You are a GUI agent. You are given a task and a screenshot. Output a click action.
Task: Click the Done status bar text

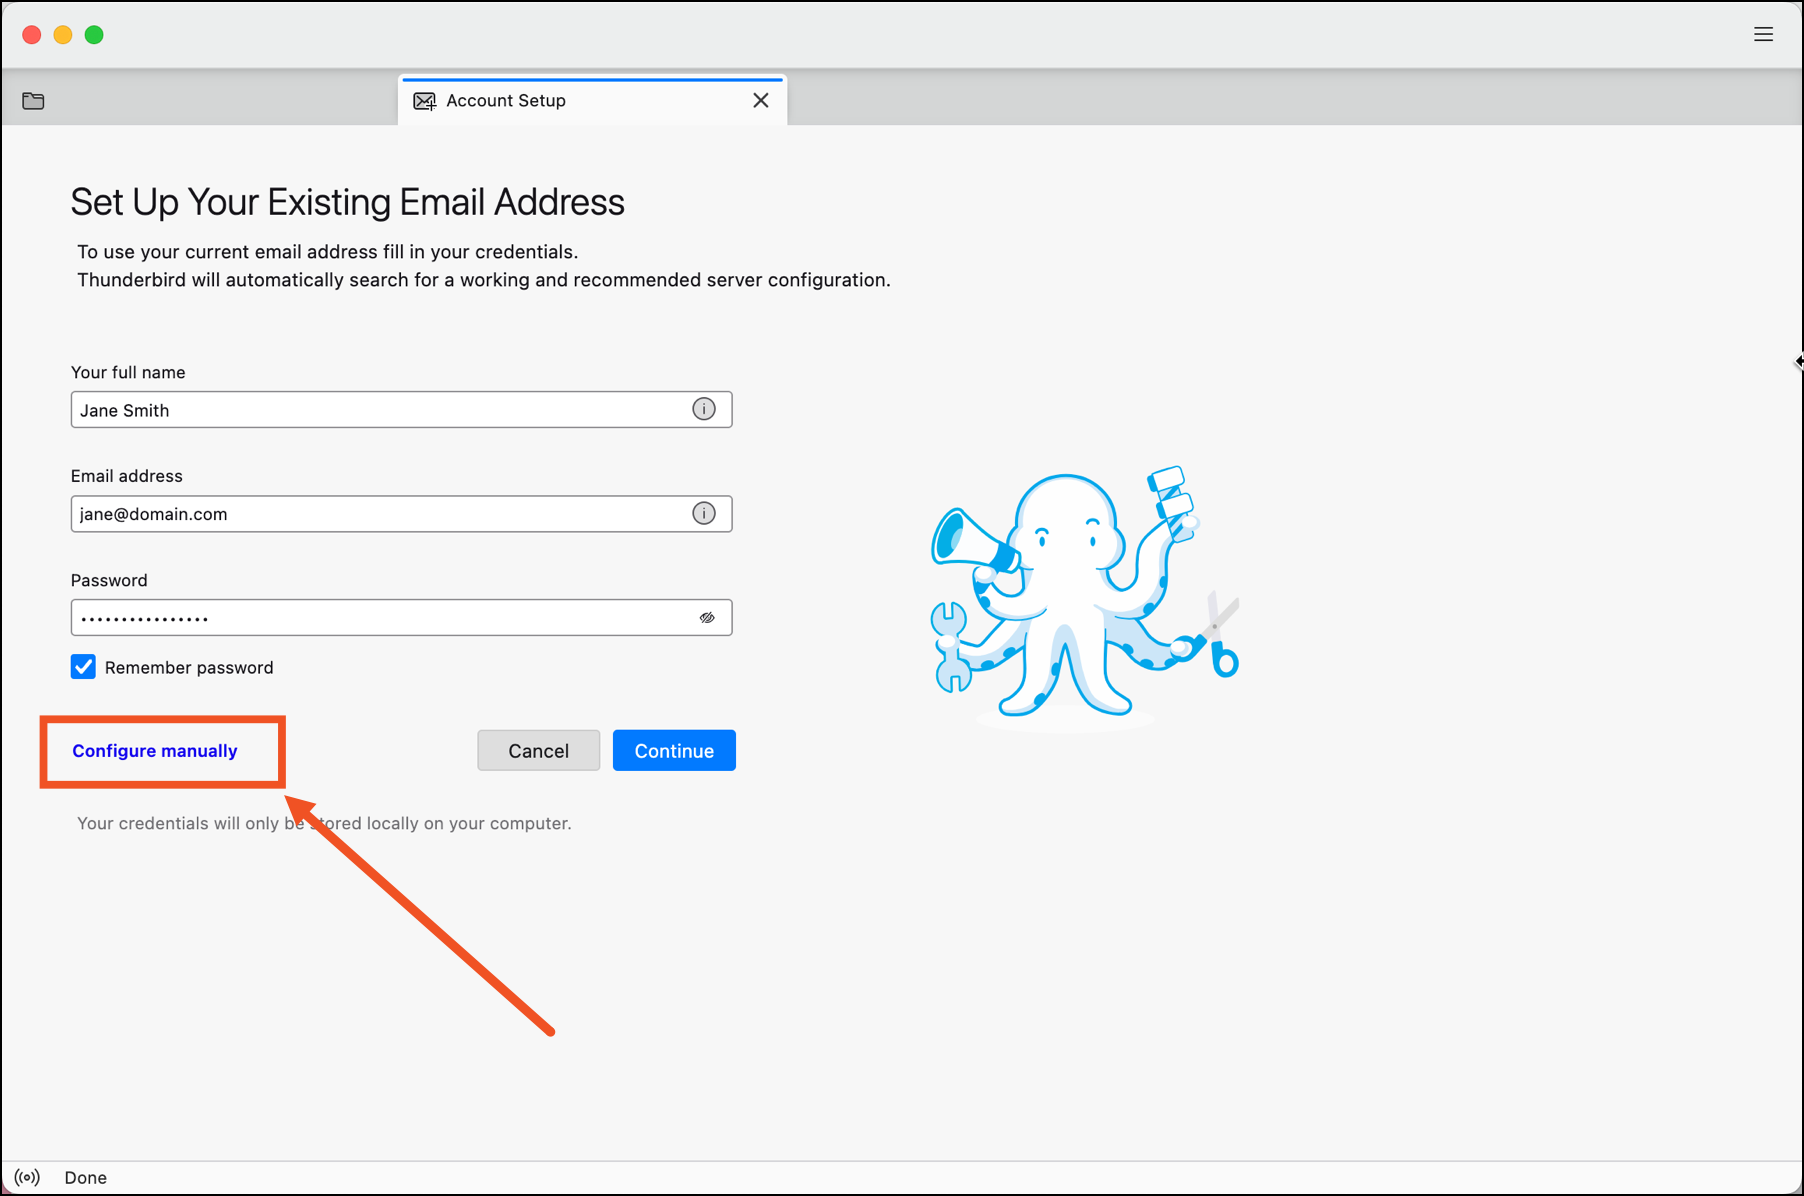[x=86, y=1178]
